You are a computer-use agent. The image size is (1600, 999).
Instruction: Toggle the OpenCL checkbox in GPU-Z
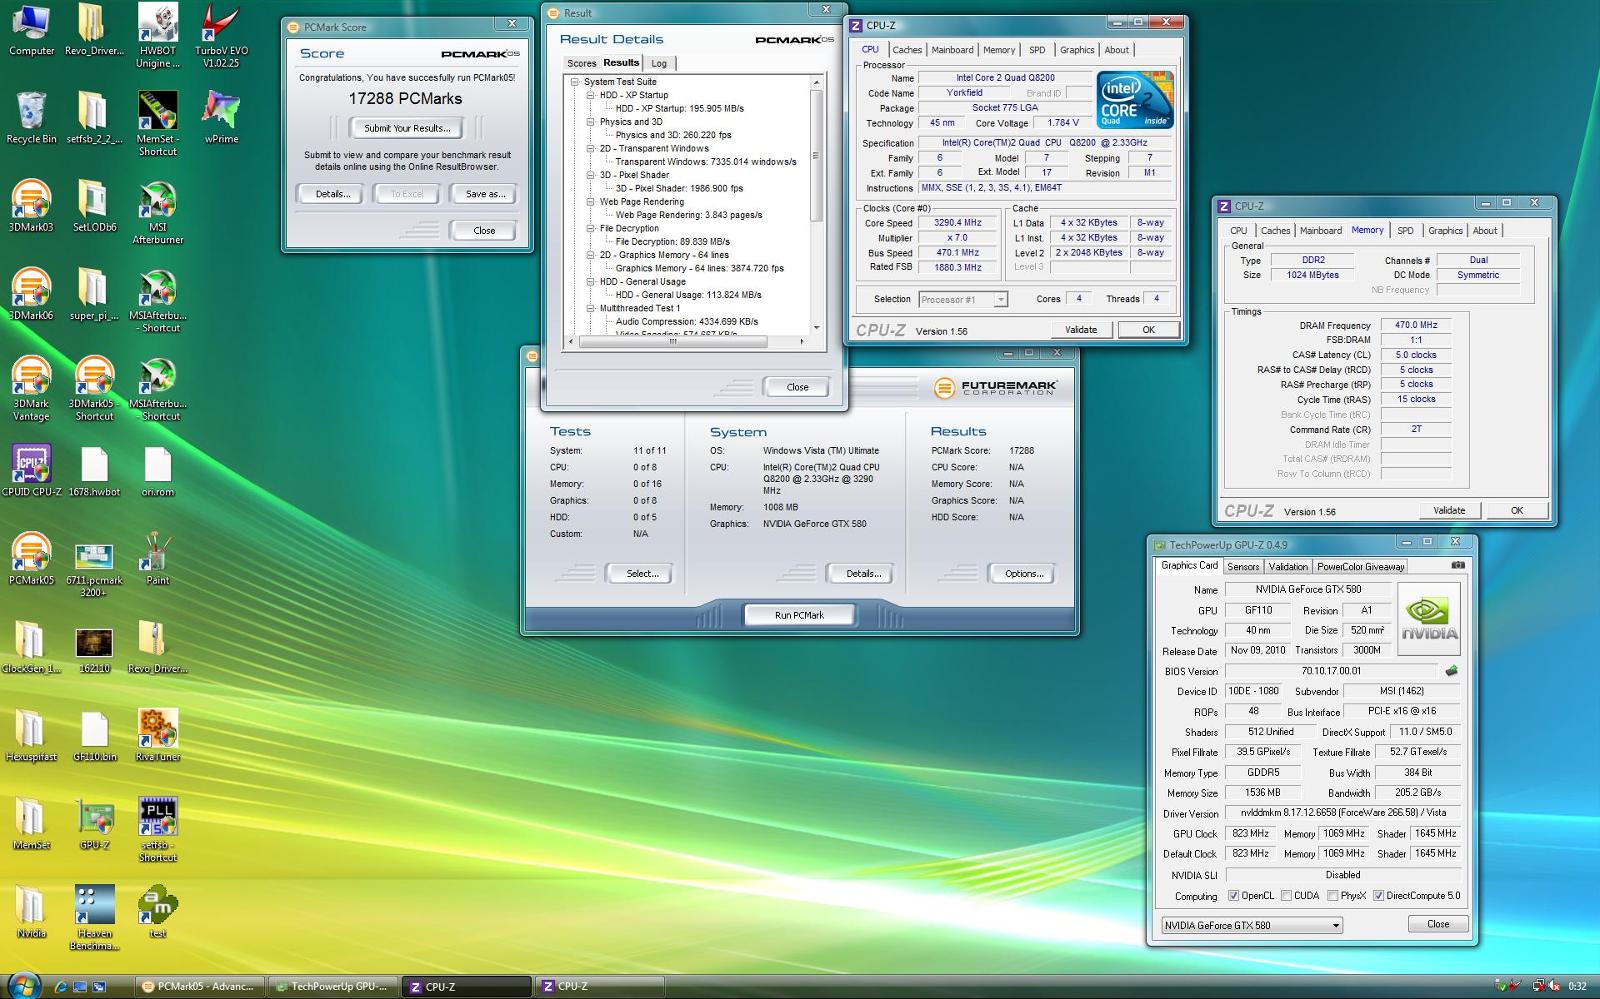click(x=1233, y=896)
